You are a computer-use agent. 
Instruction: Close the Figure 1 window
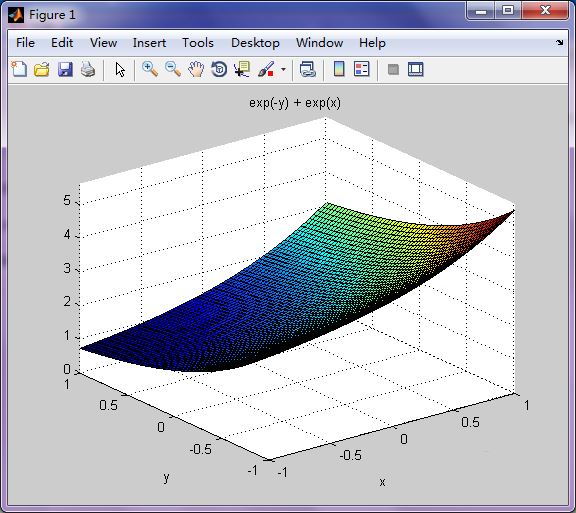click(545, 10)
